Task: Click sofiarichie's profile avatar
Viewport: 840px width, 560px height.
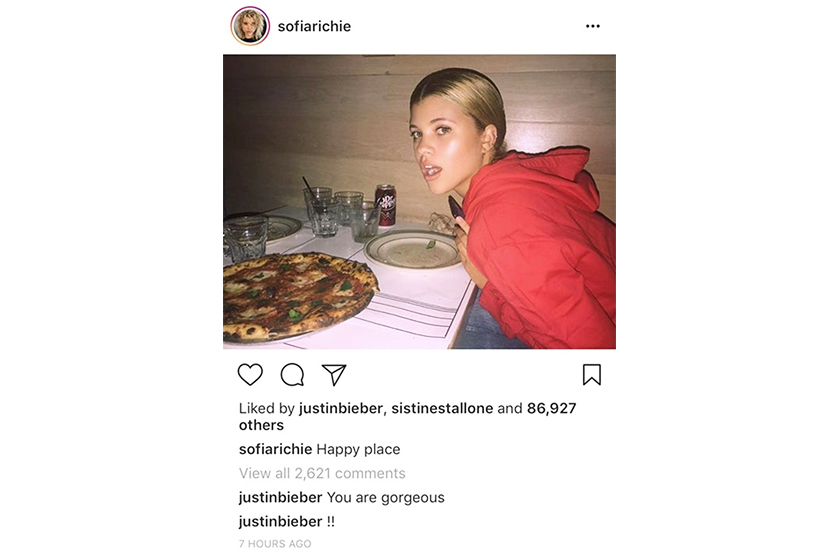Action: tap(249, 26)
